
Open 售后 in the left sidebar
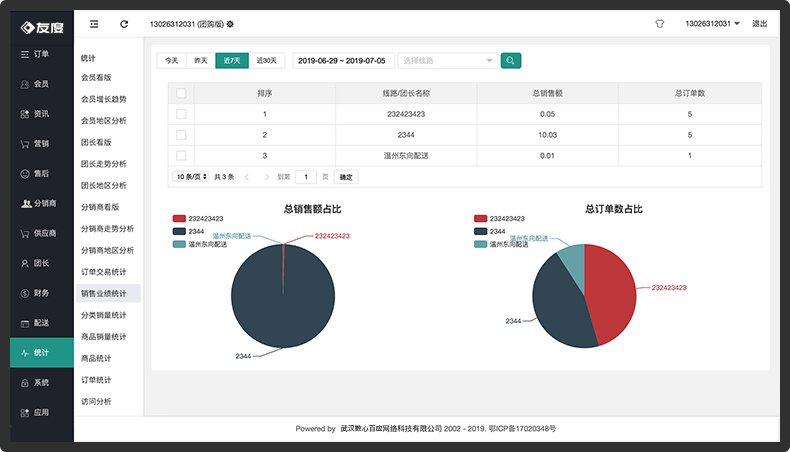[42, 173]
